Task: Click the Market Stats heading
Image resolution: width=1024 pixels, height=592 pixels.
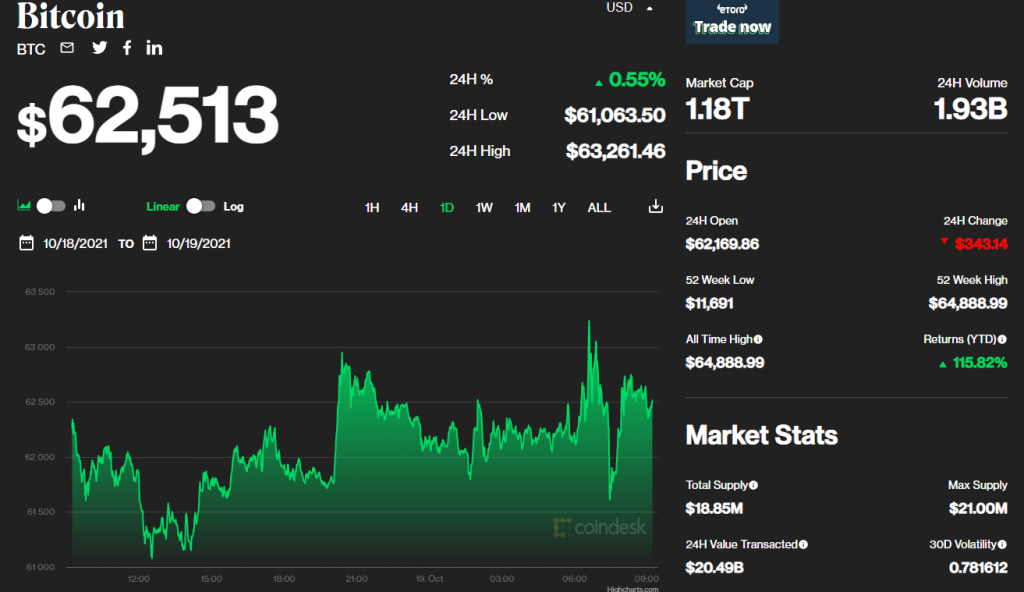Action: click(x=761, y=435)
